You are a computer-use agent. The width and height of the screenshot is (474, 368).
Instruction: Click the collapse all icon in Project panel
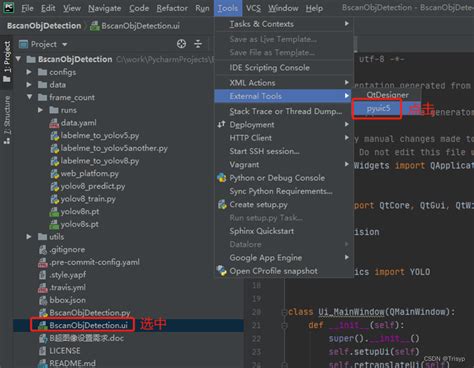[198, 44]
